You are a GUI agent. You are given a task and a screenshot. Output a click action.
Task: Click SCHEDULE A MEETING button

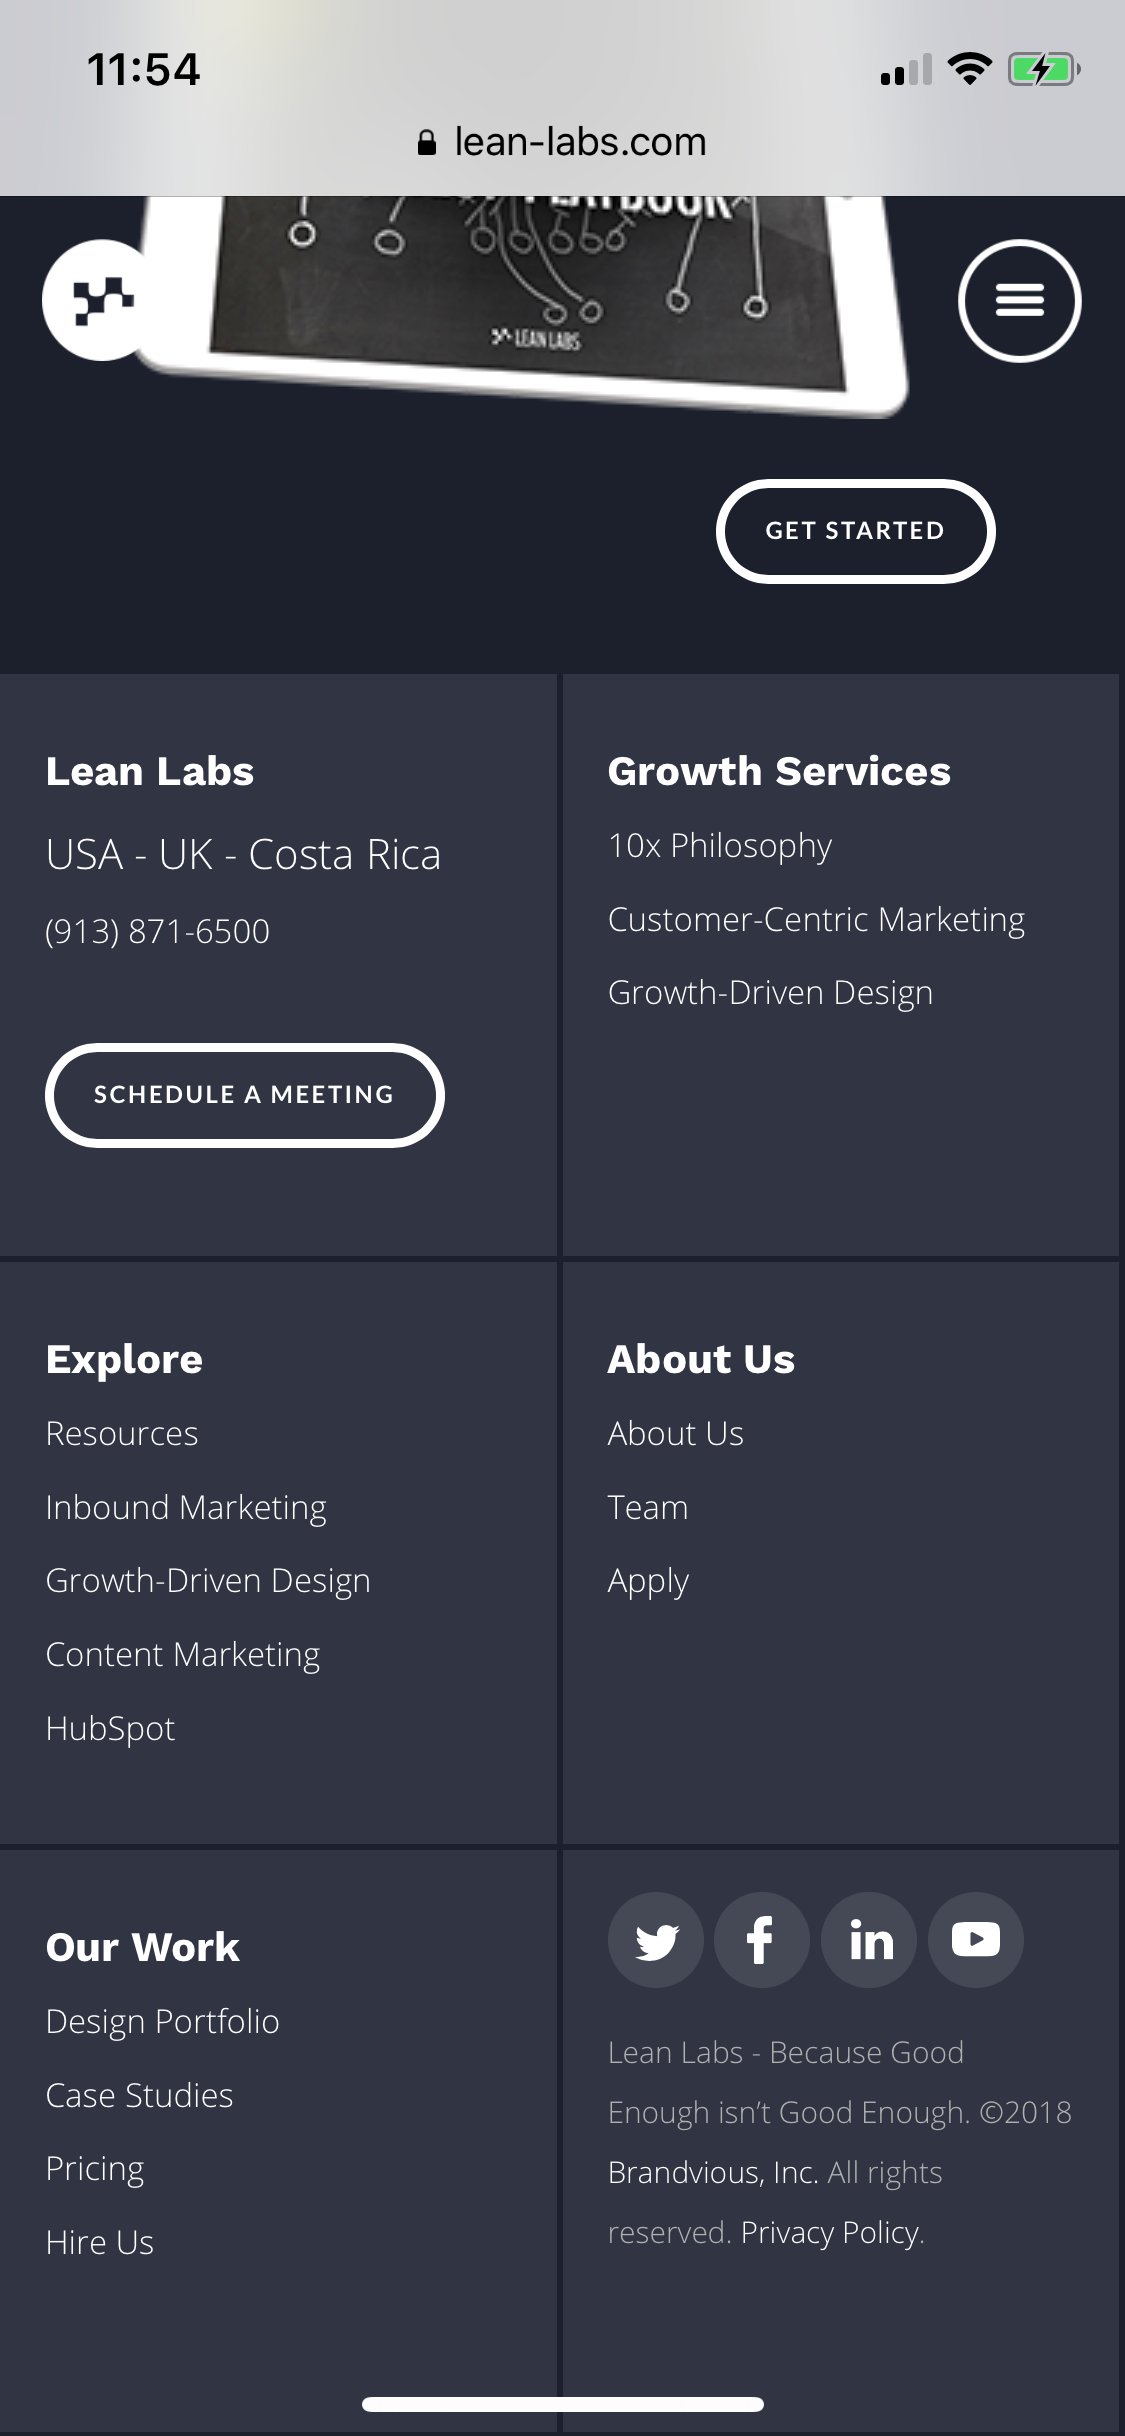[x=243, y=1094]
